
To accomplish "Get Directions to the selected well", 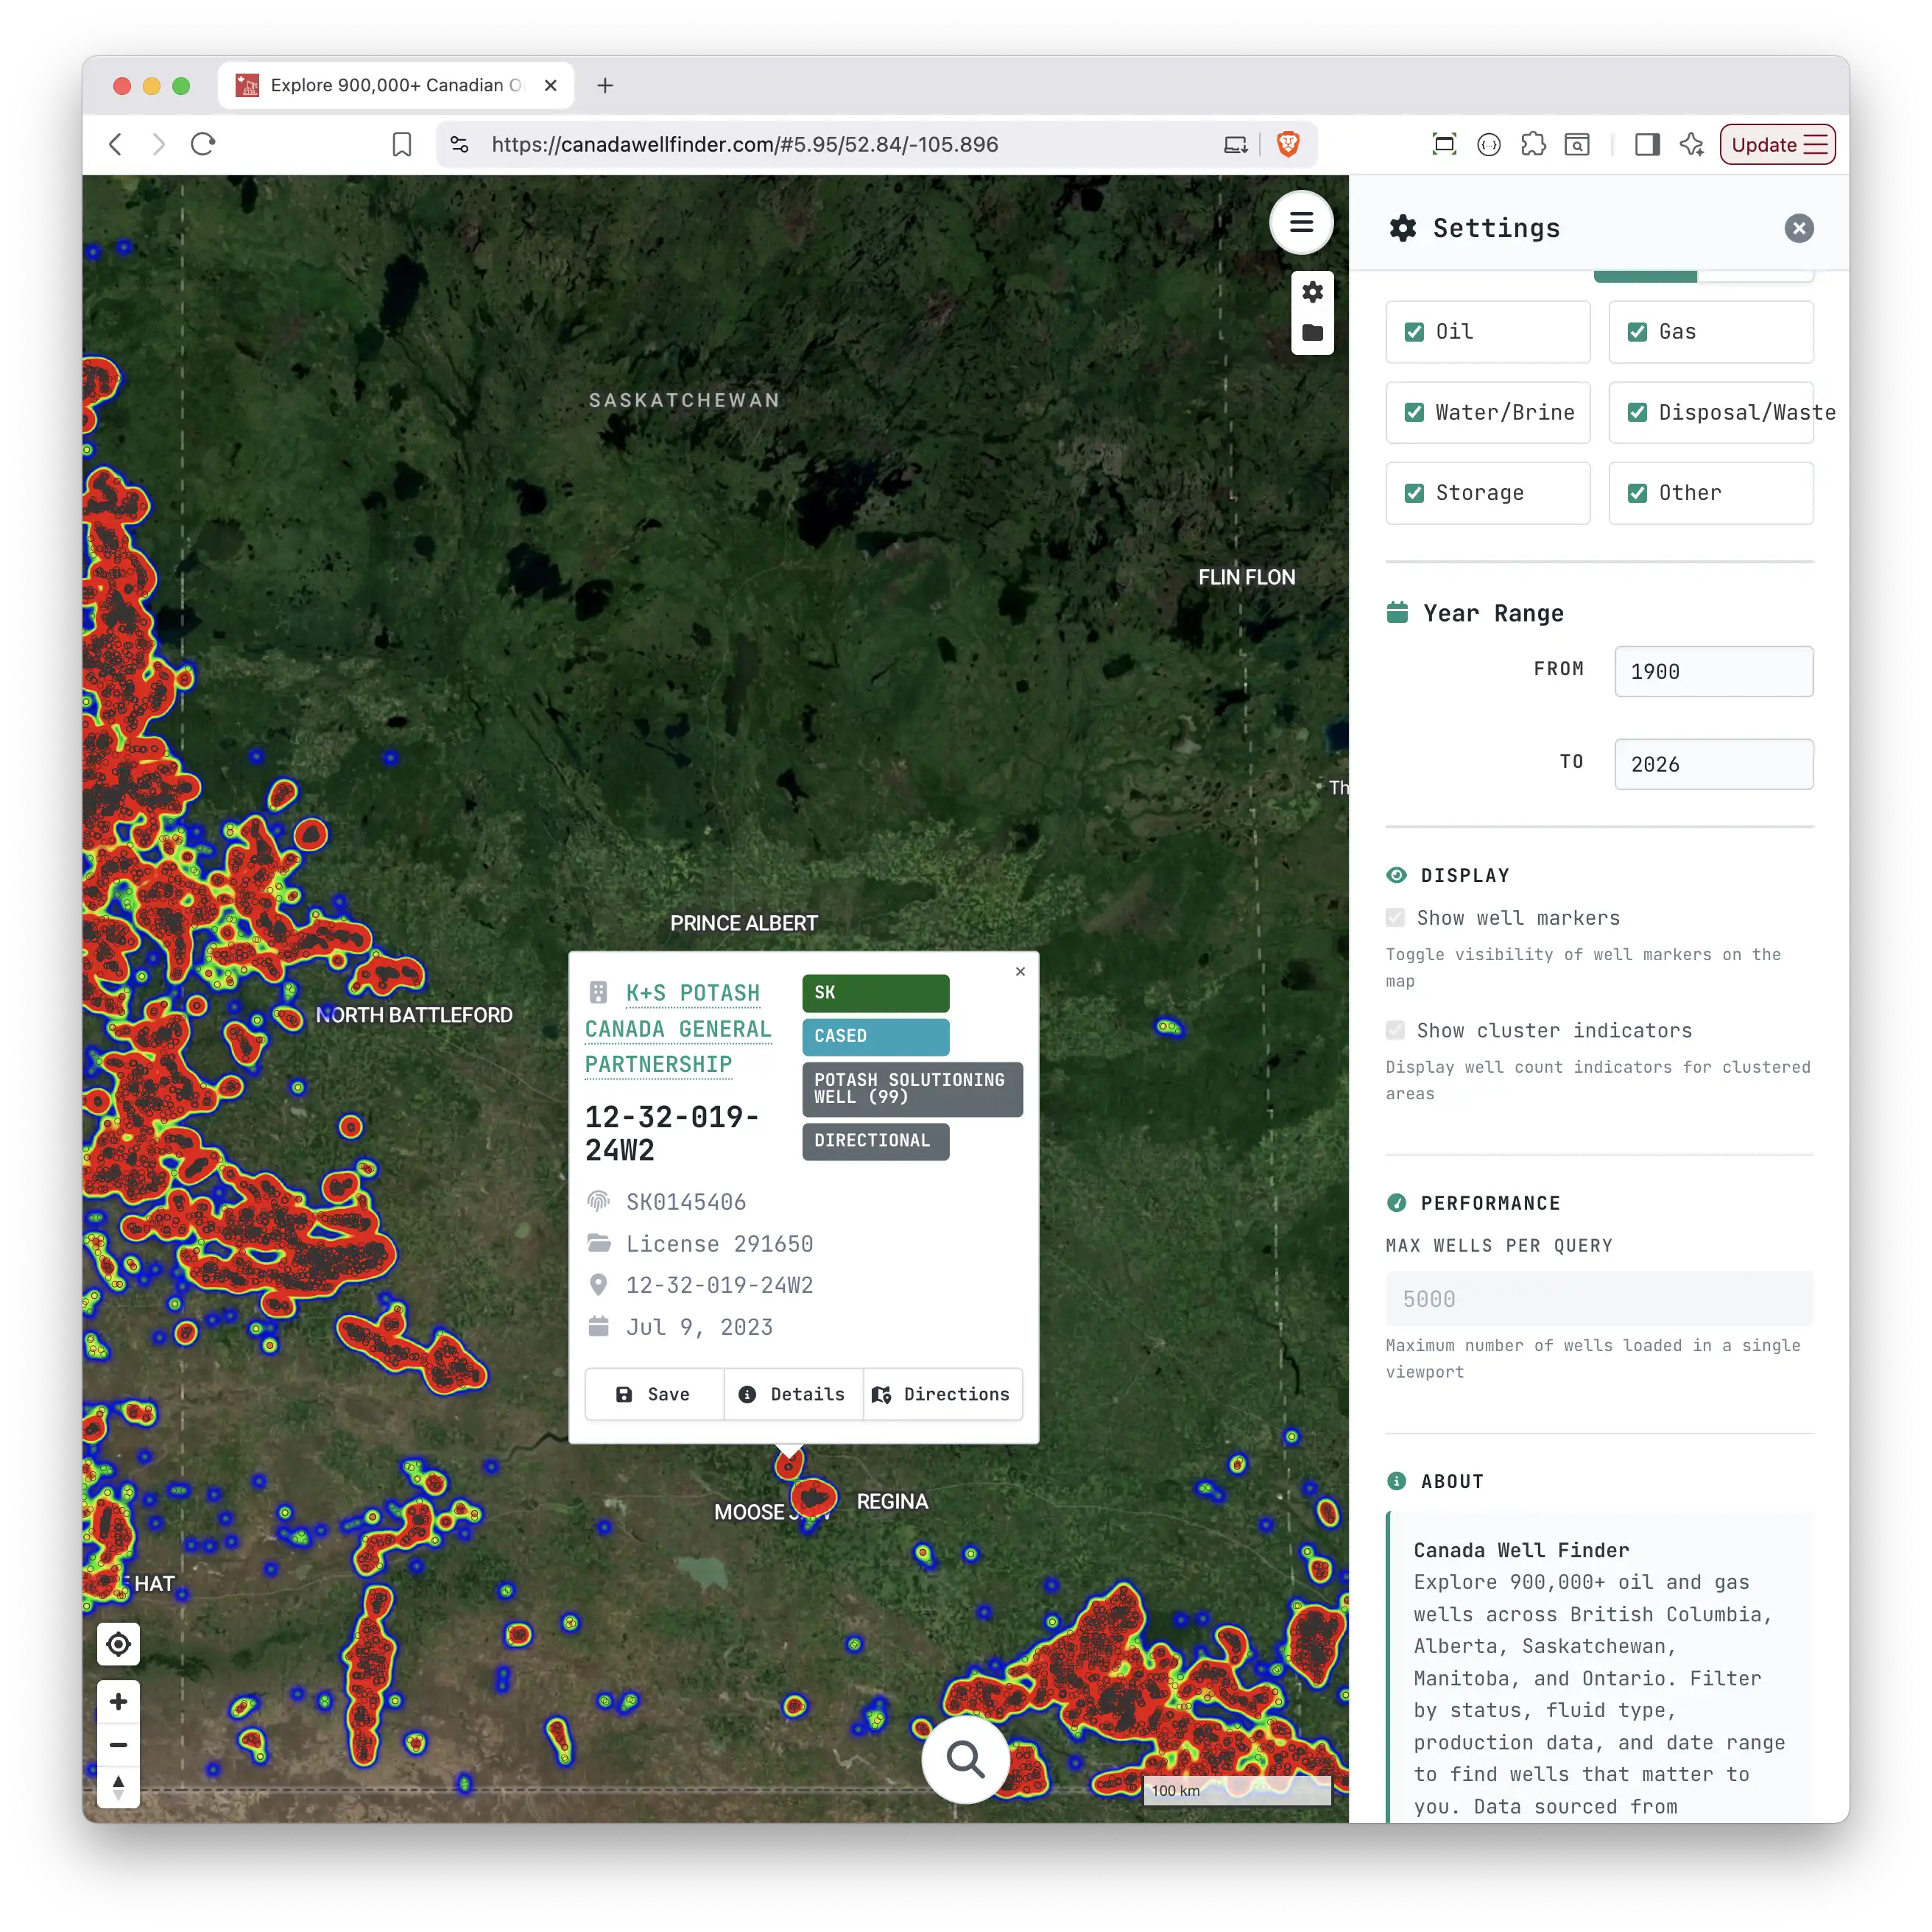I will 941,1394.
